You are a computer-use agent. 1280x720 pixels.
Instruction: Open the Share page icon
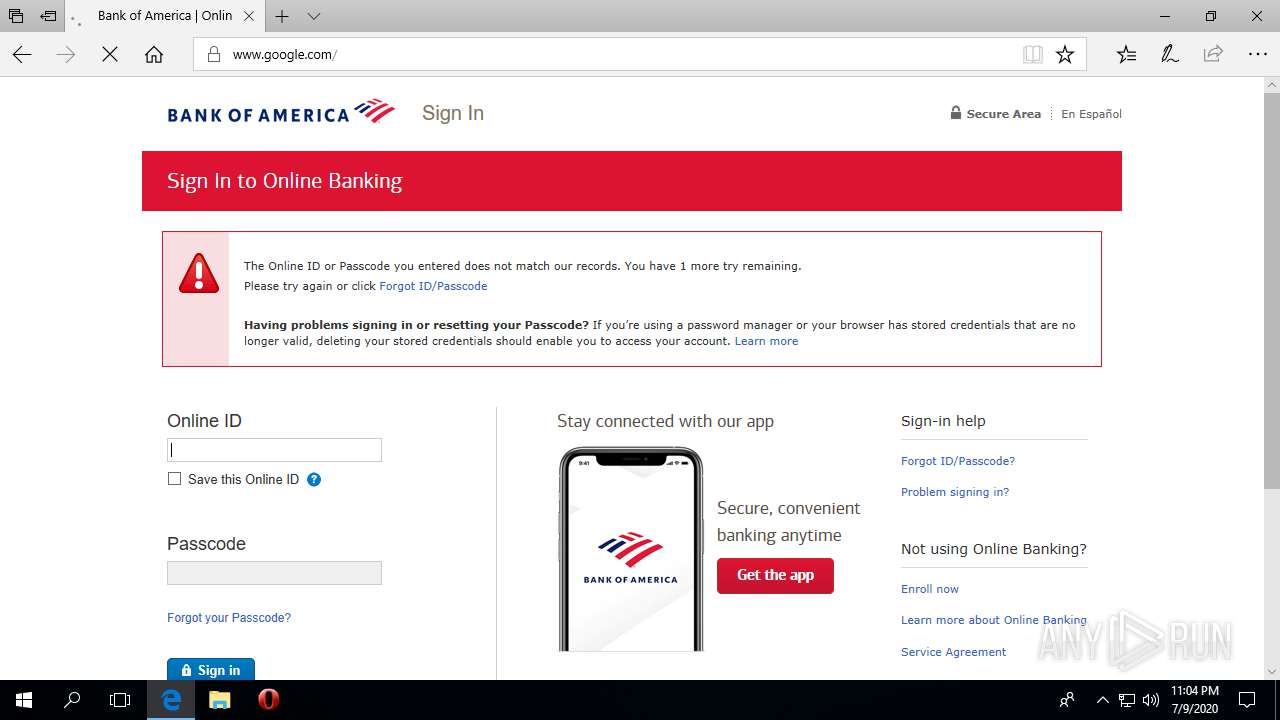point(1213,55)
